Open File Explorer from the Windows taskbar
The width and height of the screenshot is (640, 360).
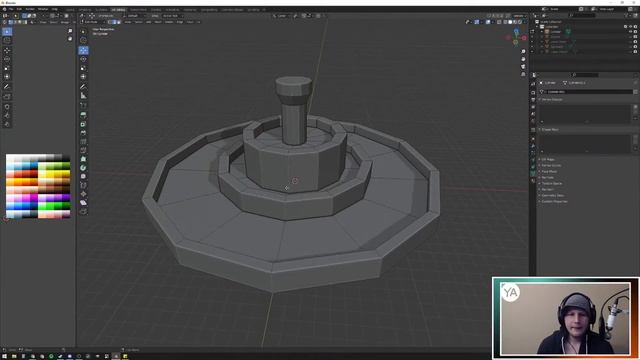click(x=14, y=356)
